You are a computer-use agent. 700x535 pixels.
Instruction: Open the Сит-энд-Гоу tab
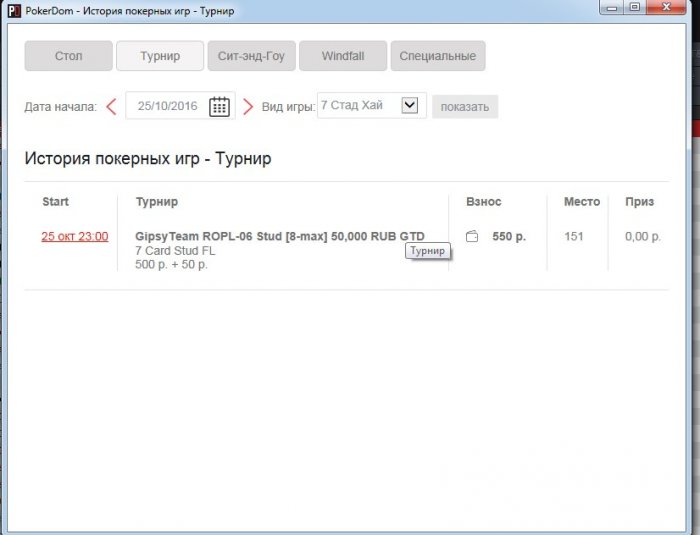[251, 56]
